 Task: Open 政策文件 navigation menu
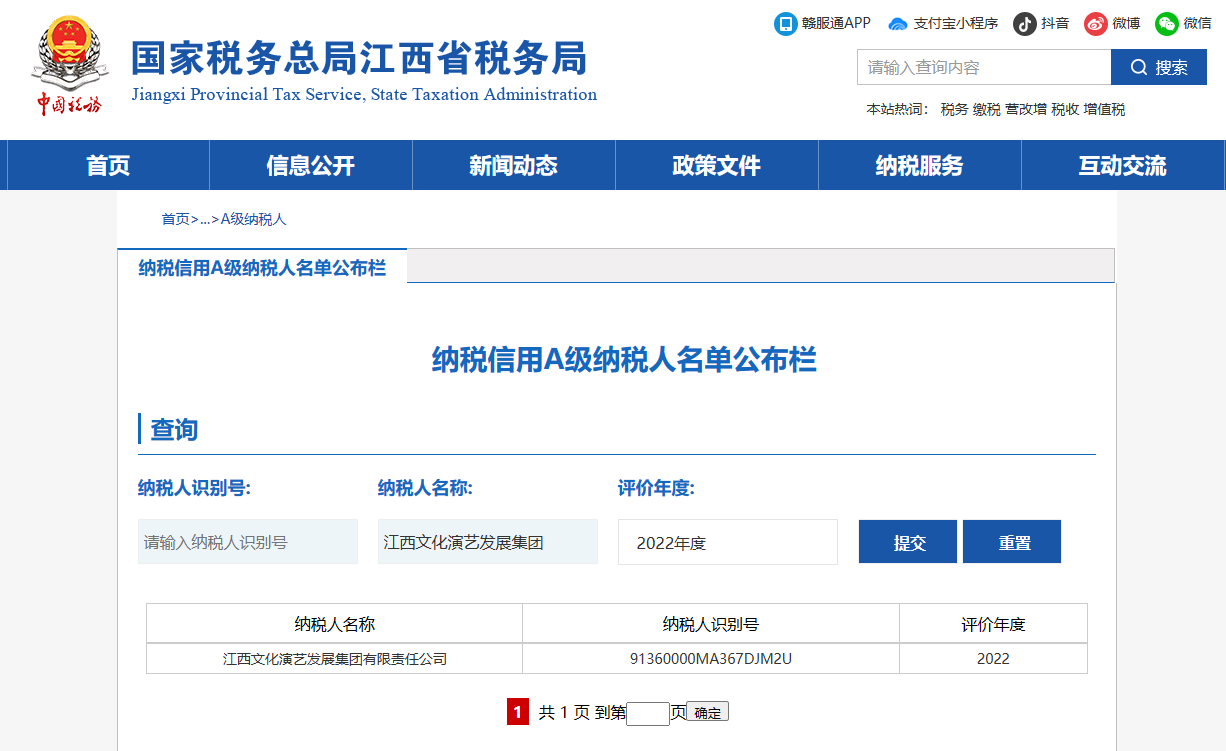click(x=717, y=165)
